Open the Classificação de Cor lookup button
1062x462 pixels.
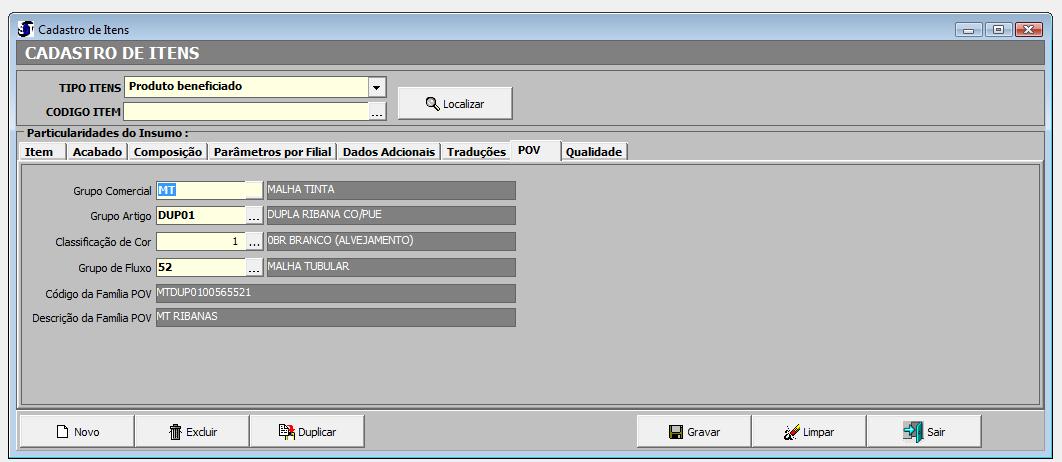click(x=254, y=242)
